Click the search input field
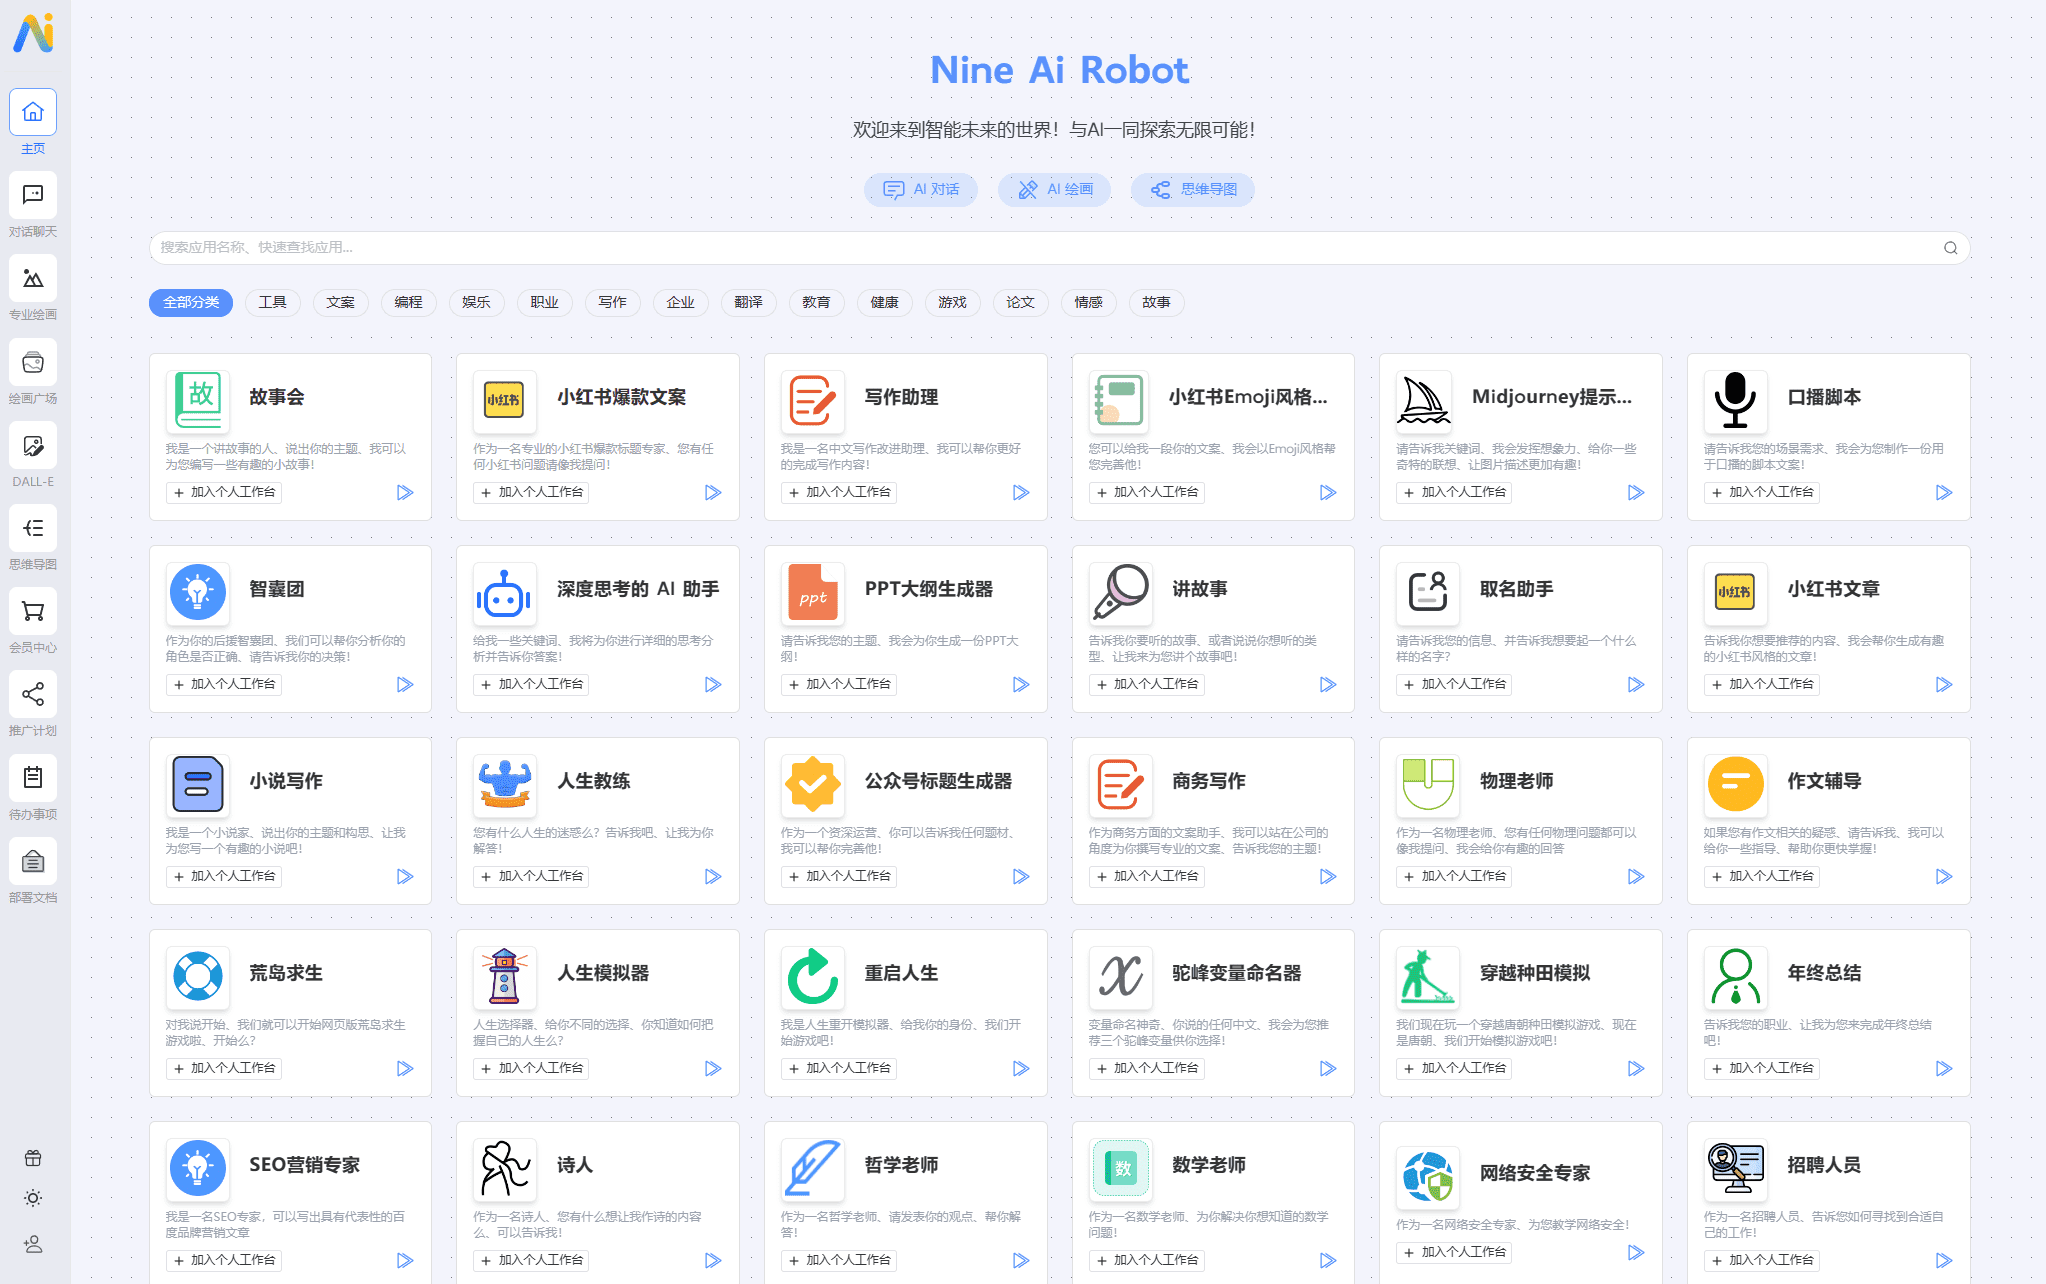This screenshot has height=1284, width=2046. (1055, 247)
